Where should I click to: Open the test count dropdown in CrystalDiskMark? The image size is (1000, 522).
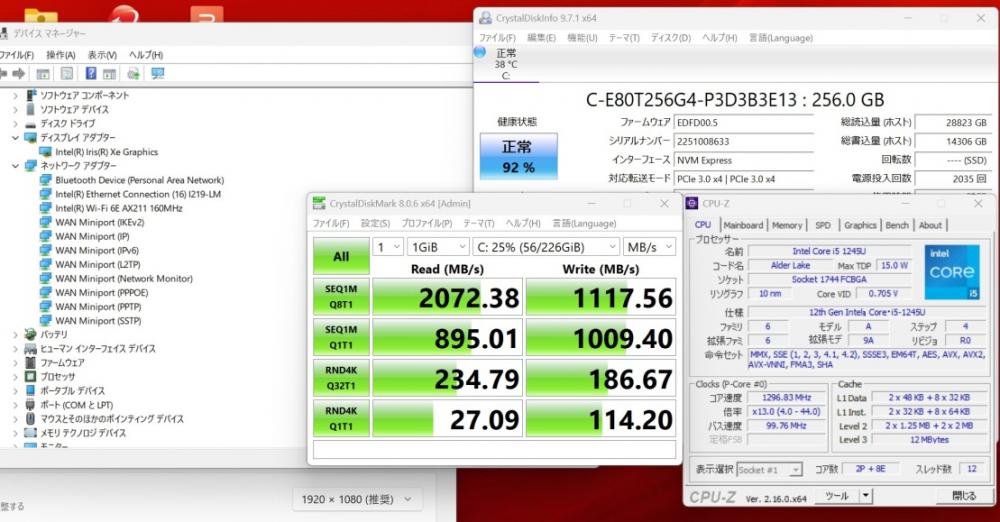[388, 247]
